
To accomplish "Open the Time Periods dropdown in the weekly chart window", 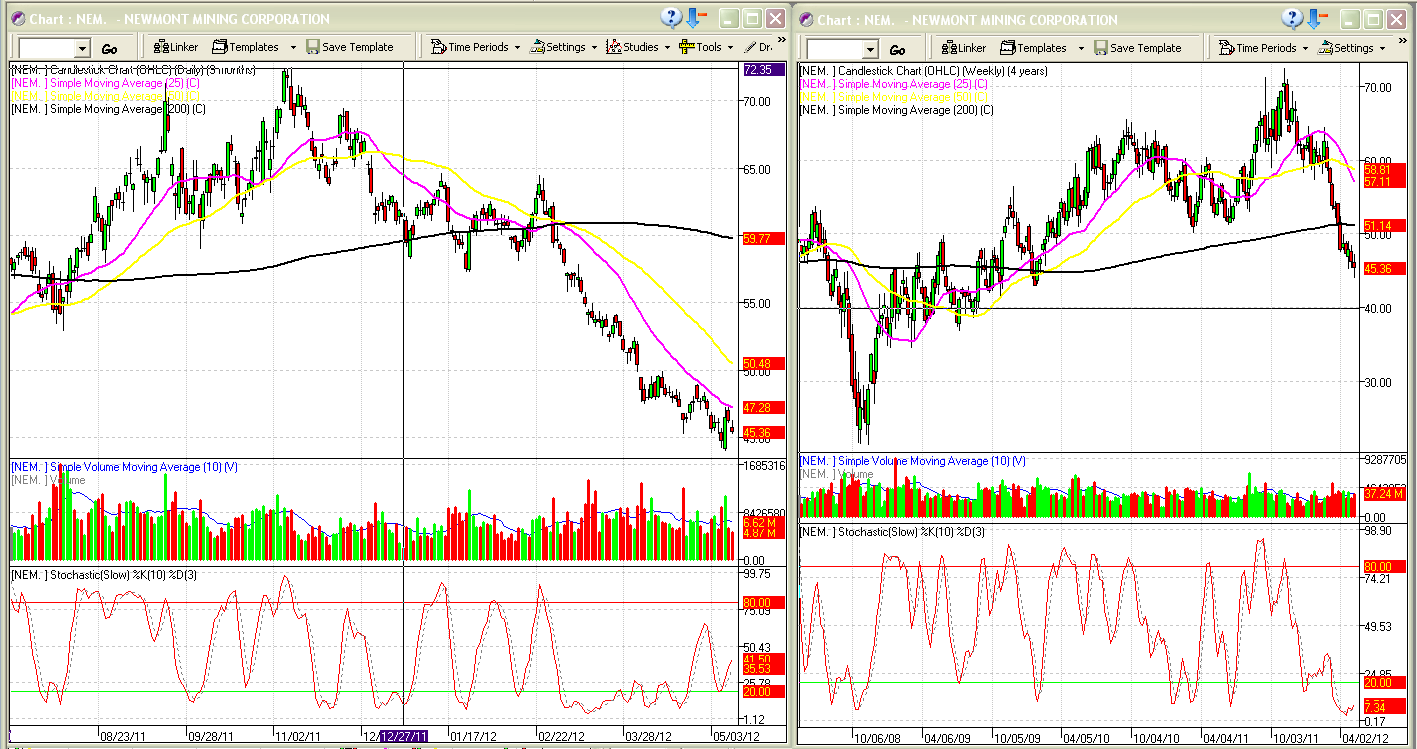I will 1264,47.
